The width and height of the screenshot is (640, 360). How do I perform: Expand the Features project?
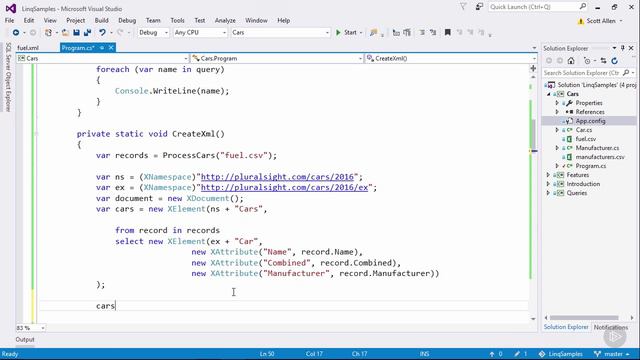(x=549, y=175)
